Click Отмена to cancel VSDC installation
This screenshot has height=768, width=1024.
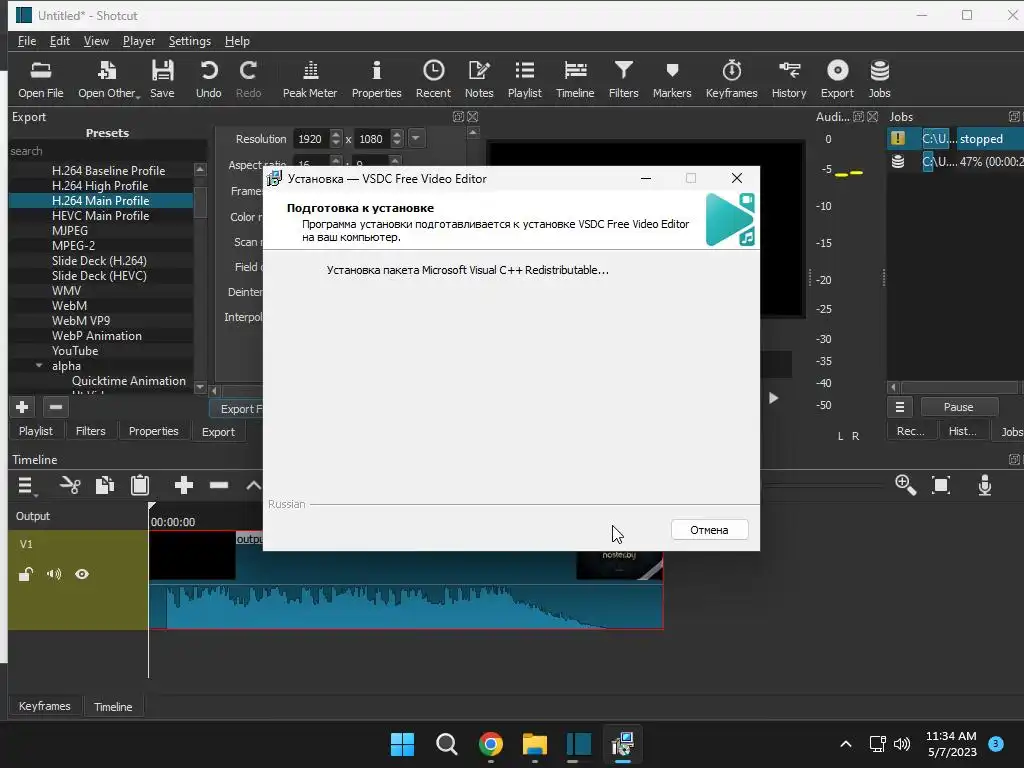pyautogui.click(x=709, y=530)
